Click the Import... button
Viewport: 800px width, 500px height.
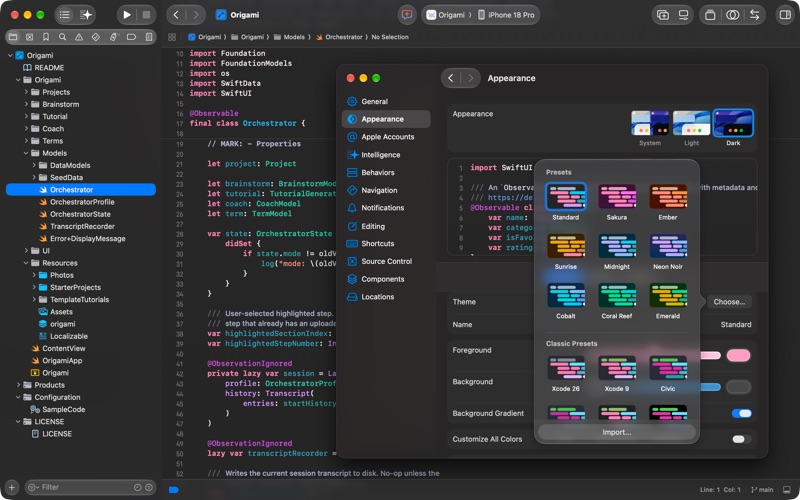pos(616,432)
